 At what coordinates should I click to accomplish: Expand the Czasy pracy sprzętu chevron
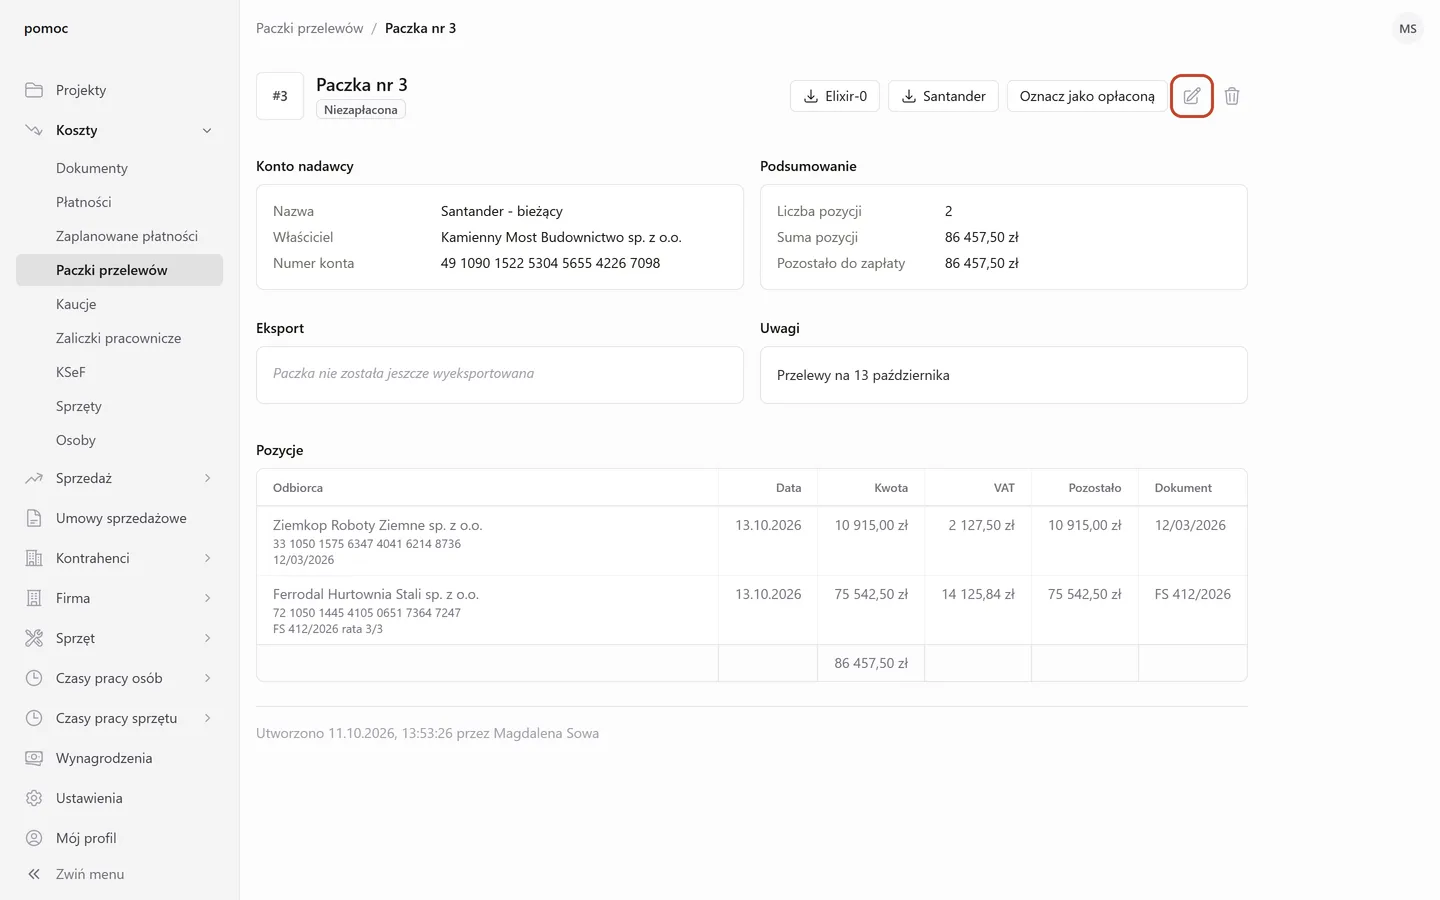coord(207,718)
